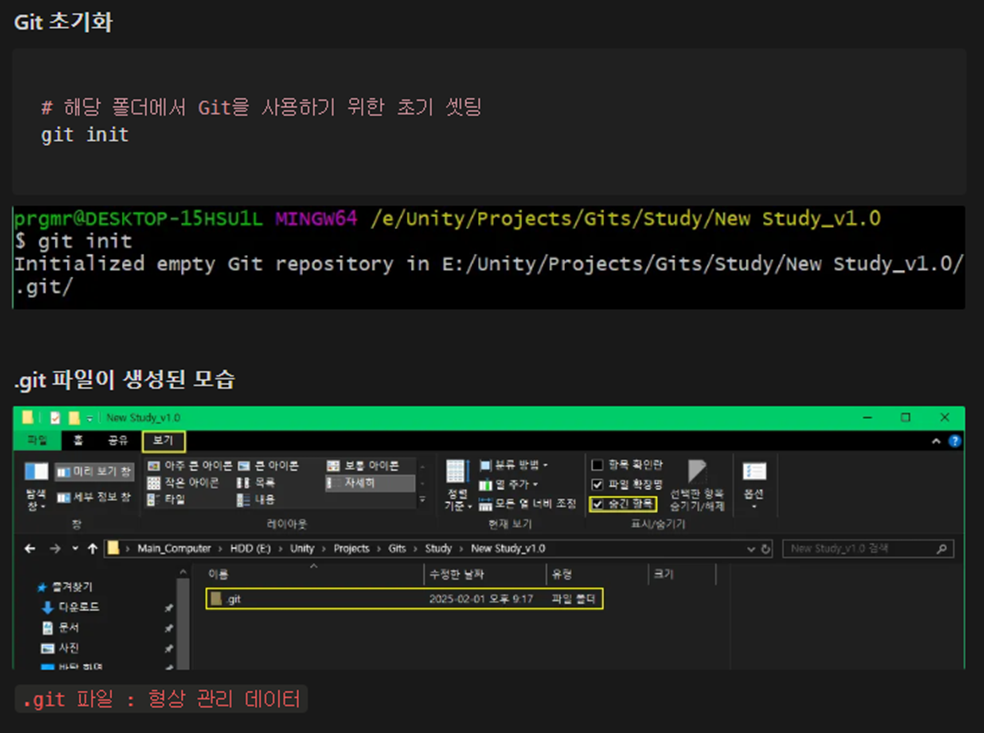This screenshot has height=733, width=984.
Task: Go back with the left arrow
Action: (29, 548)
